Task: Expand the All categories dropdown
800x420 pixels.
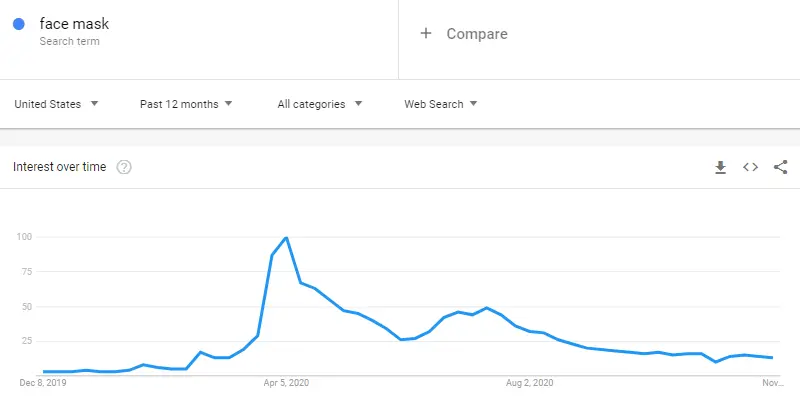Action: [x=320, y=104]
